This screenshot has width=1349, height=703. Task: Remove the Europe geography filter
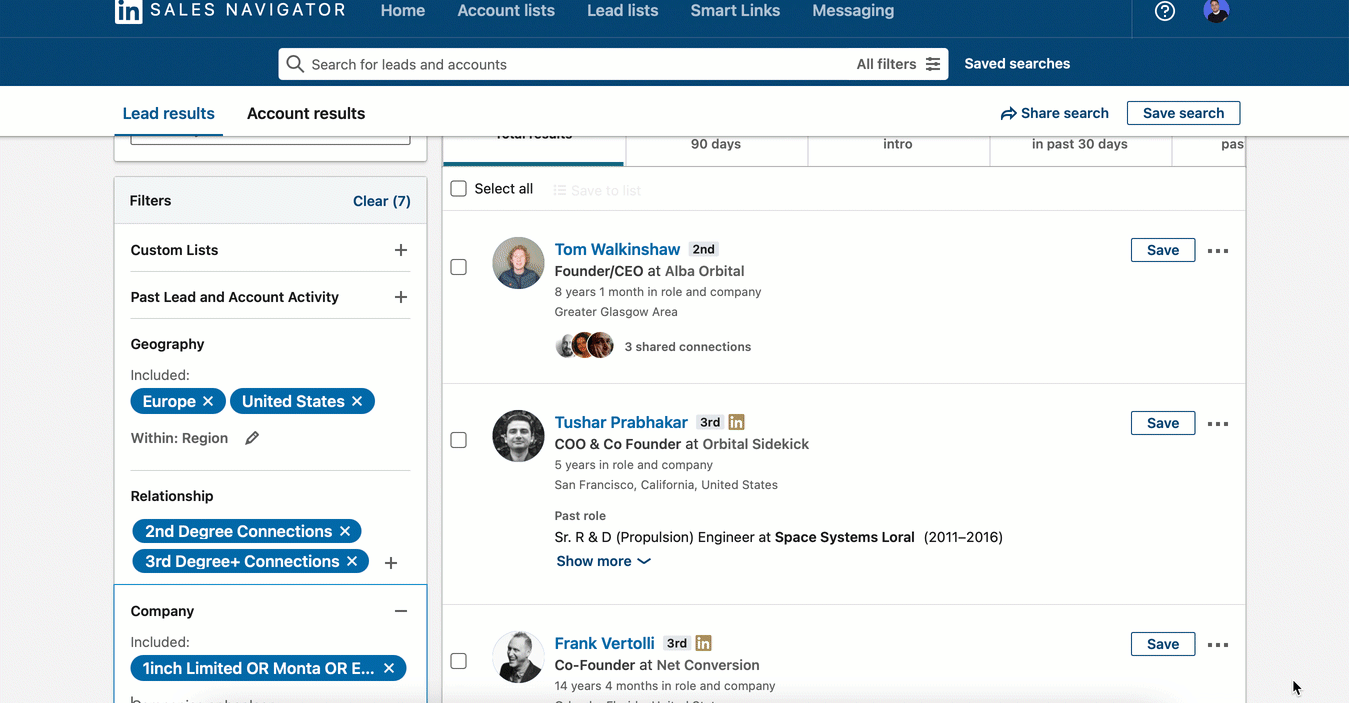(x=208, y=401)
